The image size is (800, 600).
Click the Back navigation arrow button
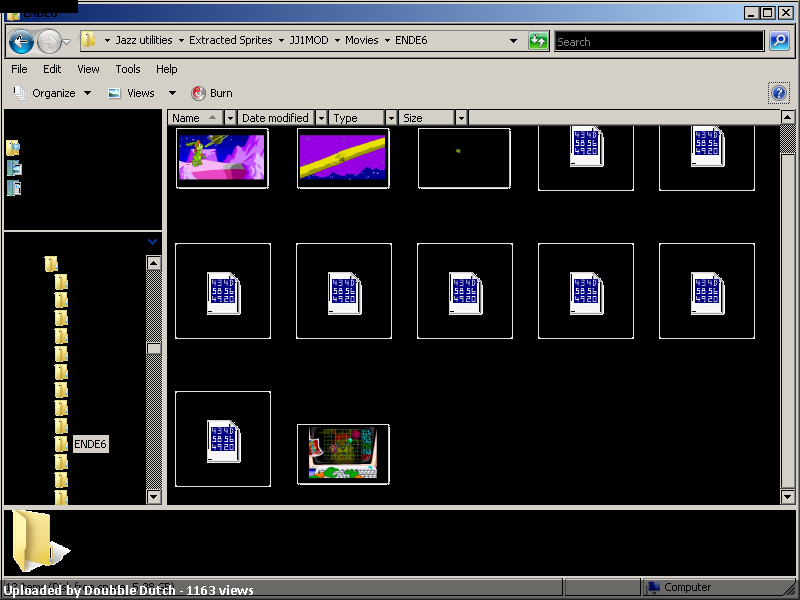21,41
